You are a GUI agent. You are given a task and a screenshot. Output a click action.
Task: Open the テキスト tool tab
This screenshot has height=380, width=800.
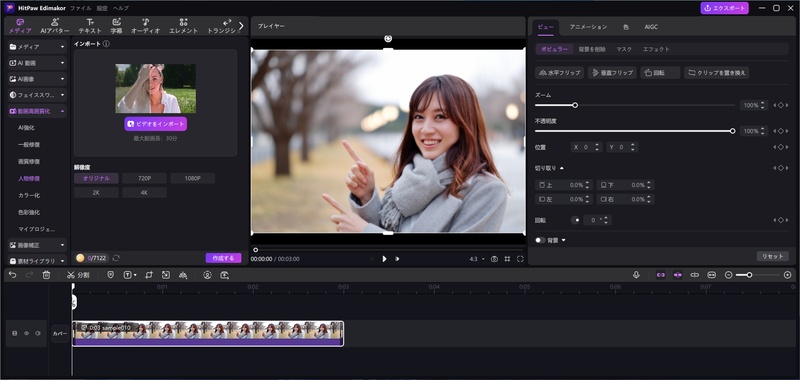[x=90, y=26]
